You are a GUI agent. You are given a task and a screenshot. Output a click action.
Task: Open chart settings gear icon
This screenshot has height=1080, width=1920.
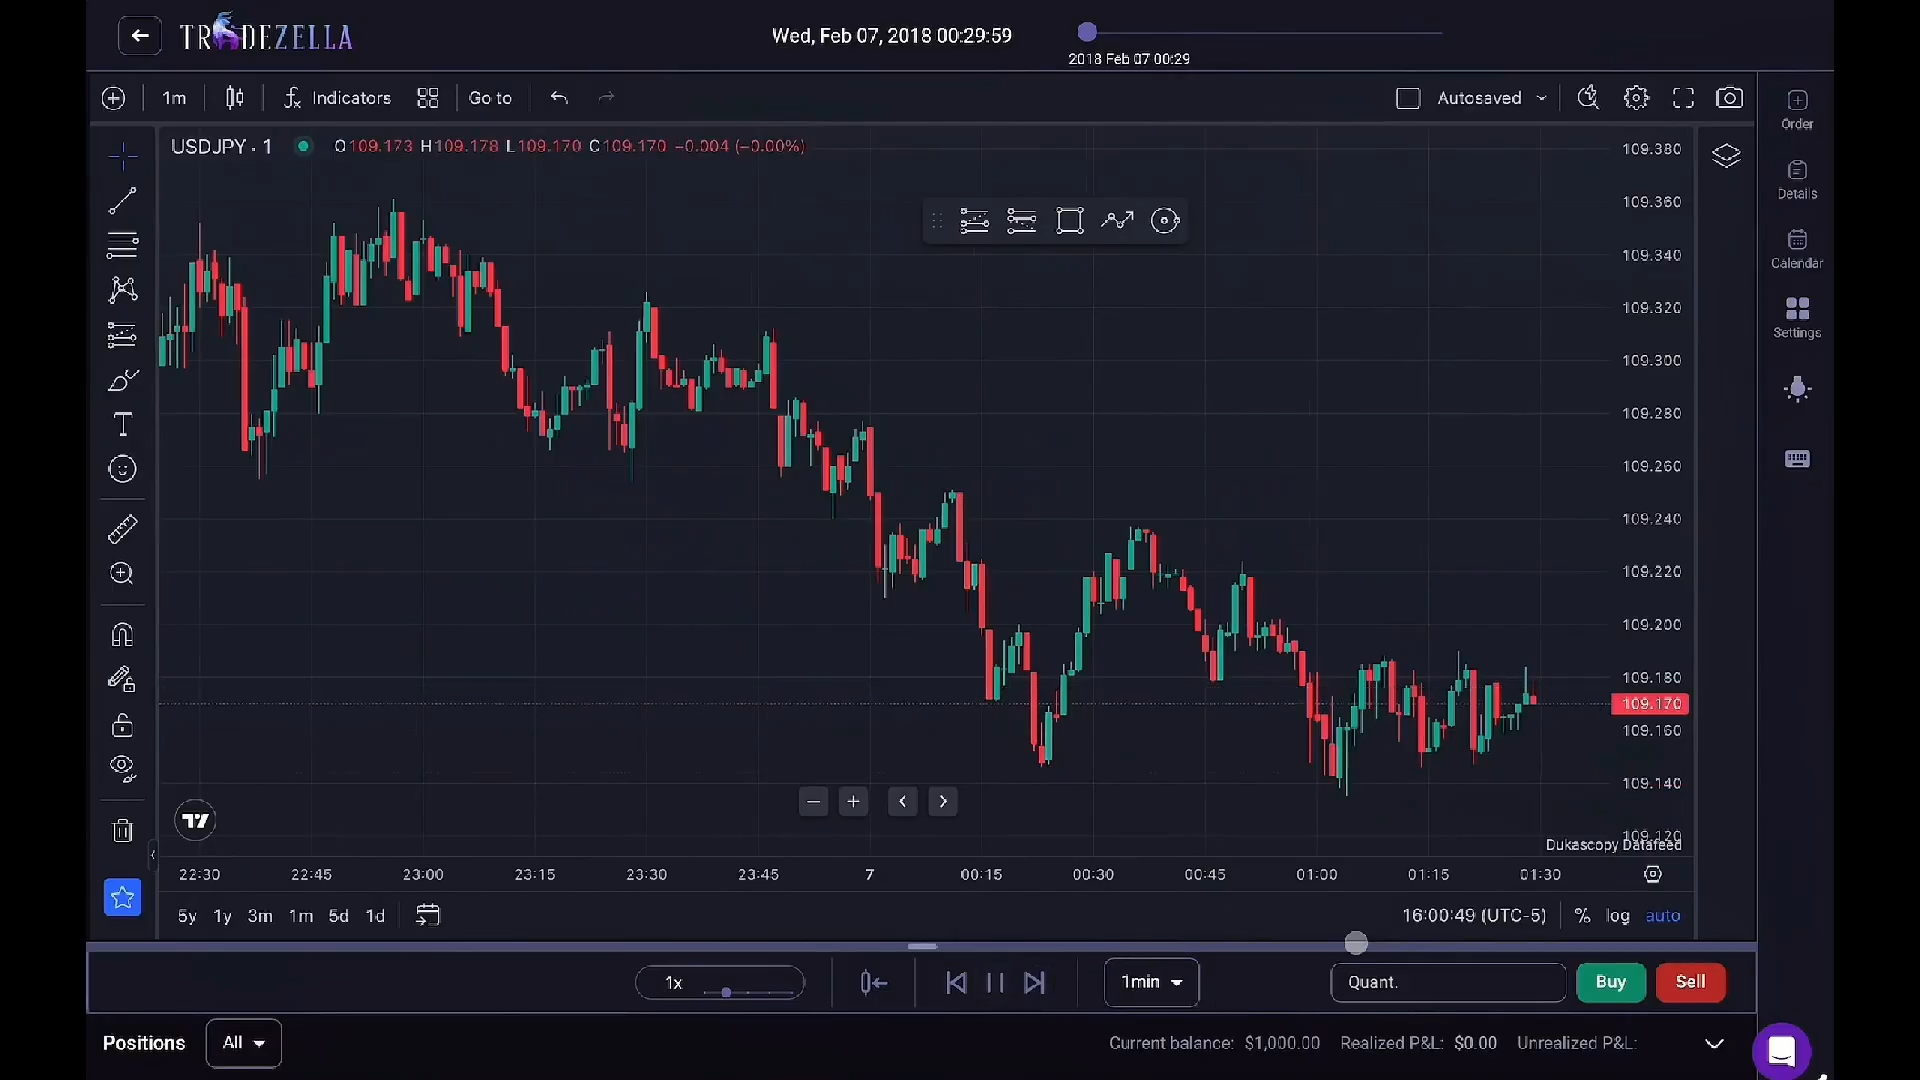coord(1636,98)
